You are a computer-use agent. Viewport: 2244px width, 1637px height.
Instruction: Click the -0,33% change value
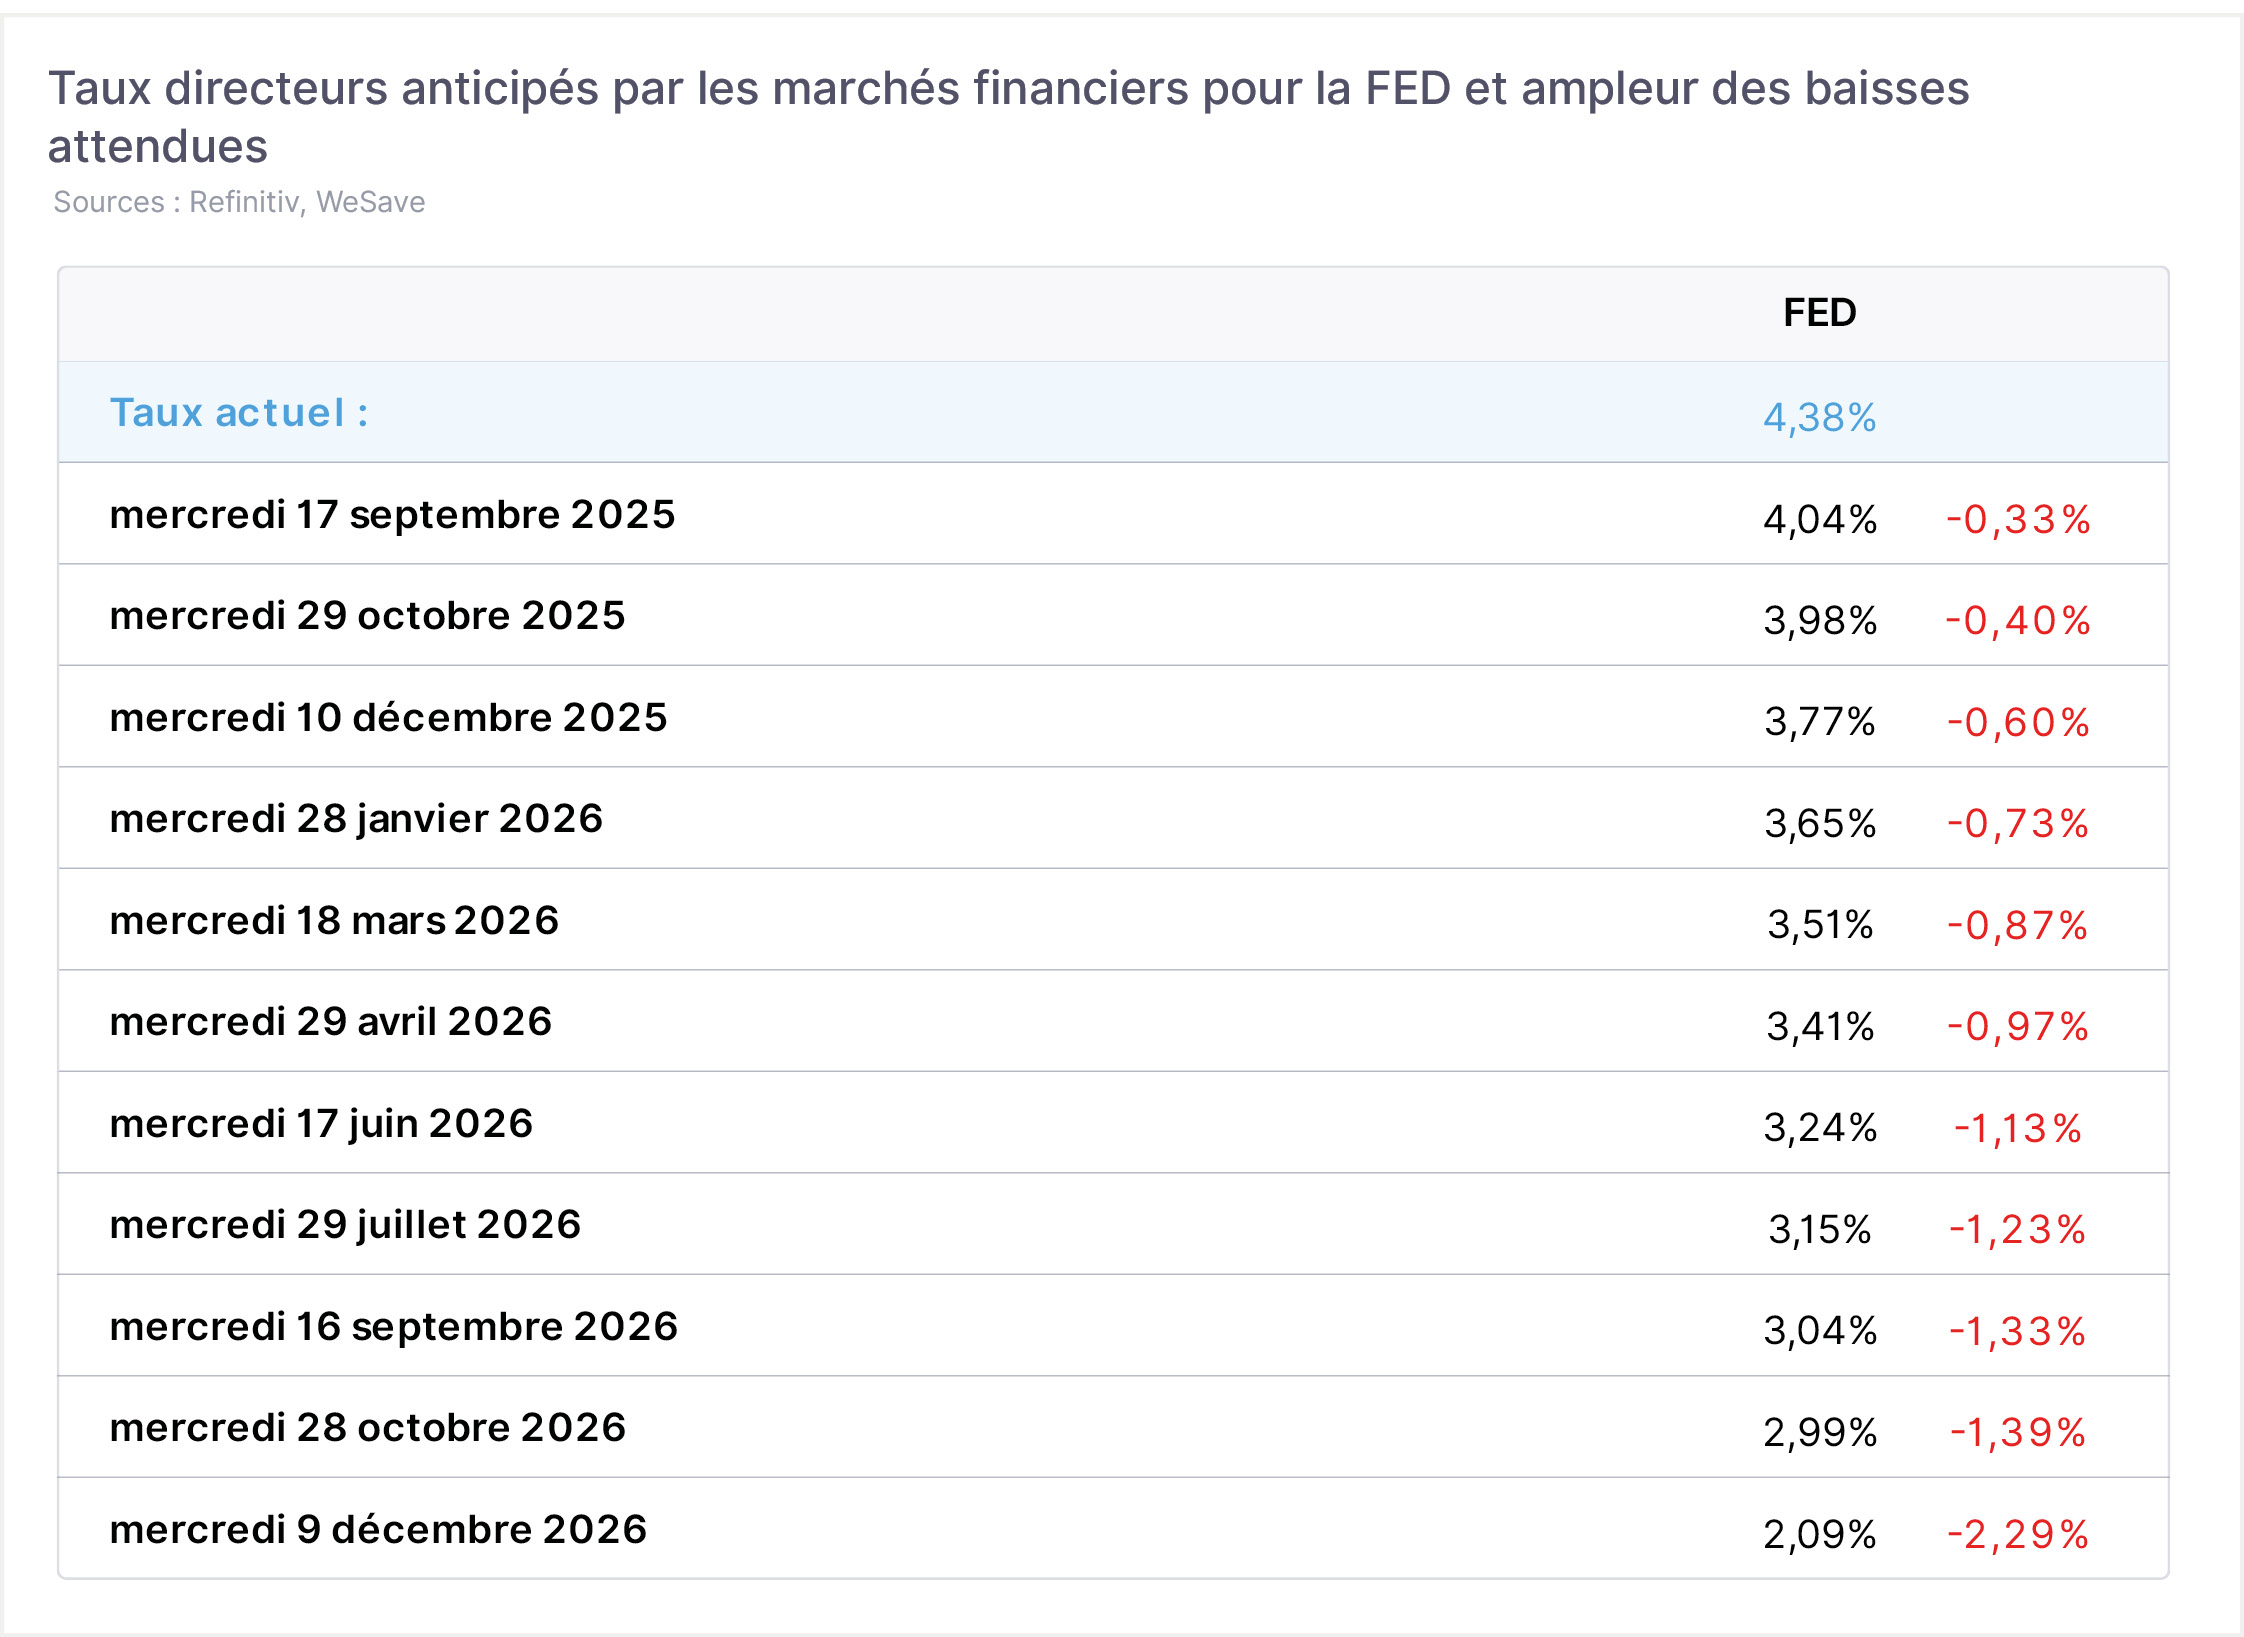[x=2018, y=520]
